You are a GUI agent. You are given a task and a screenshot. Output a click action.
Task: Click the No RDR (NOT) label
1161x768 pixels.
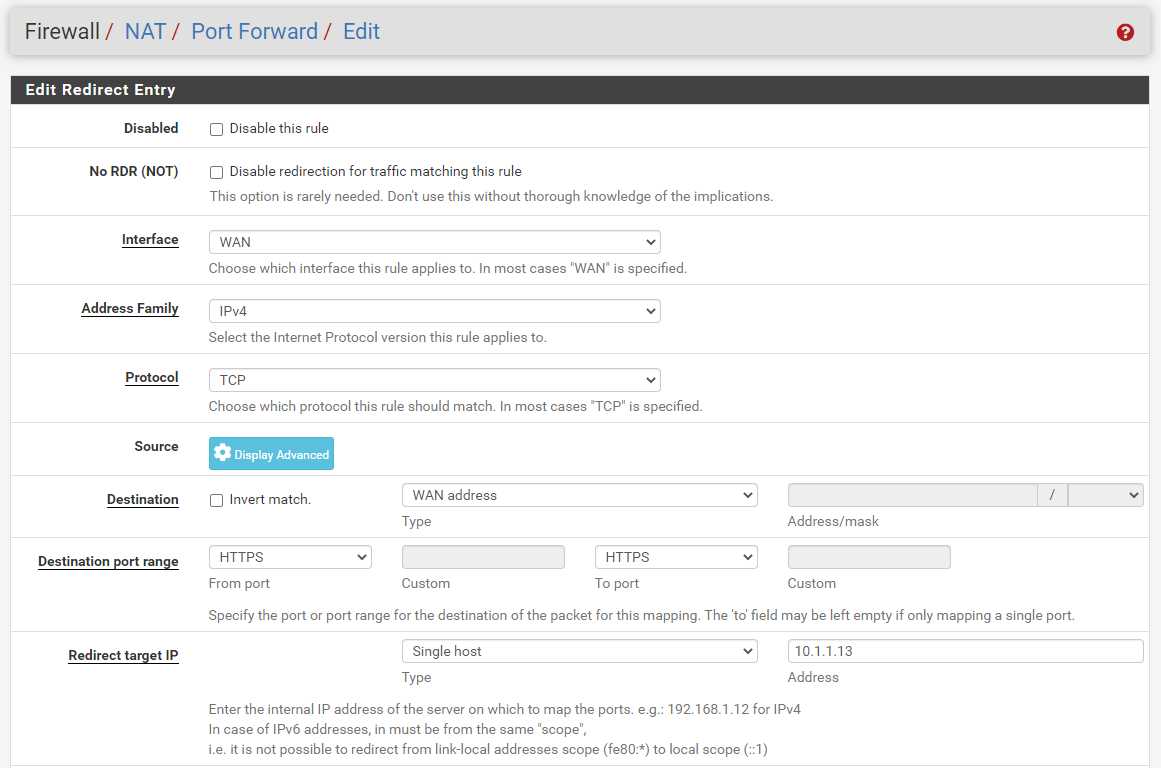134,171
